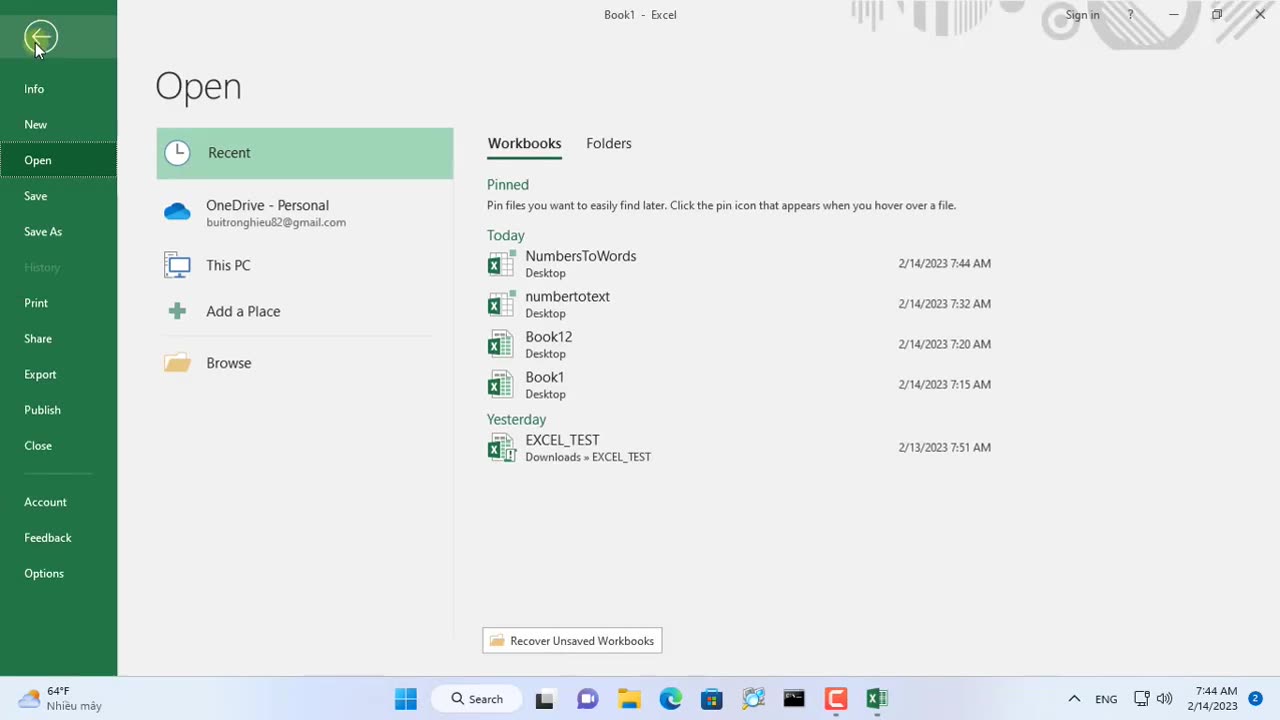Open the EXCEL_TEST workbook
The height and width of the screenshot is (720, 1280).
[740, 447]
